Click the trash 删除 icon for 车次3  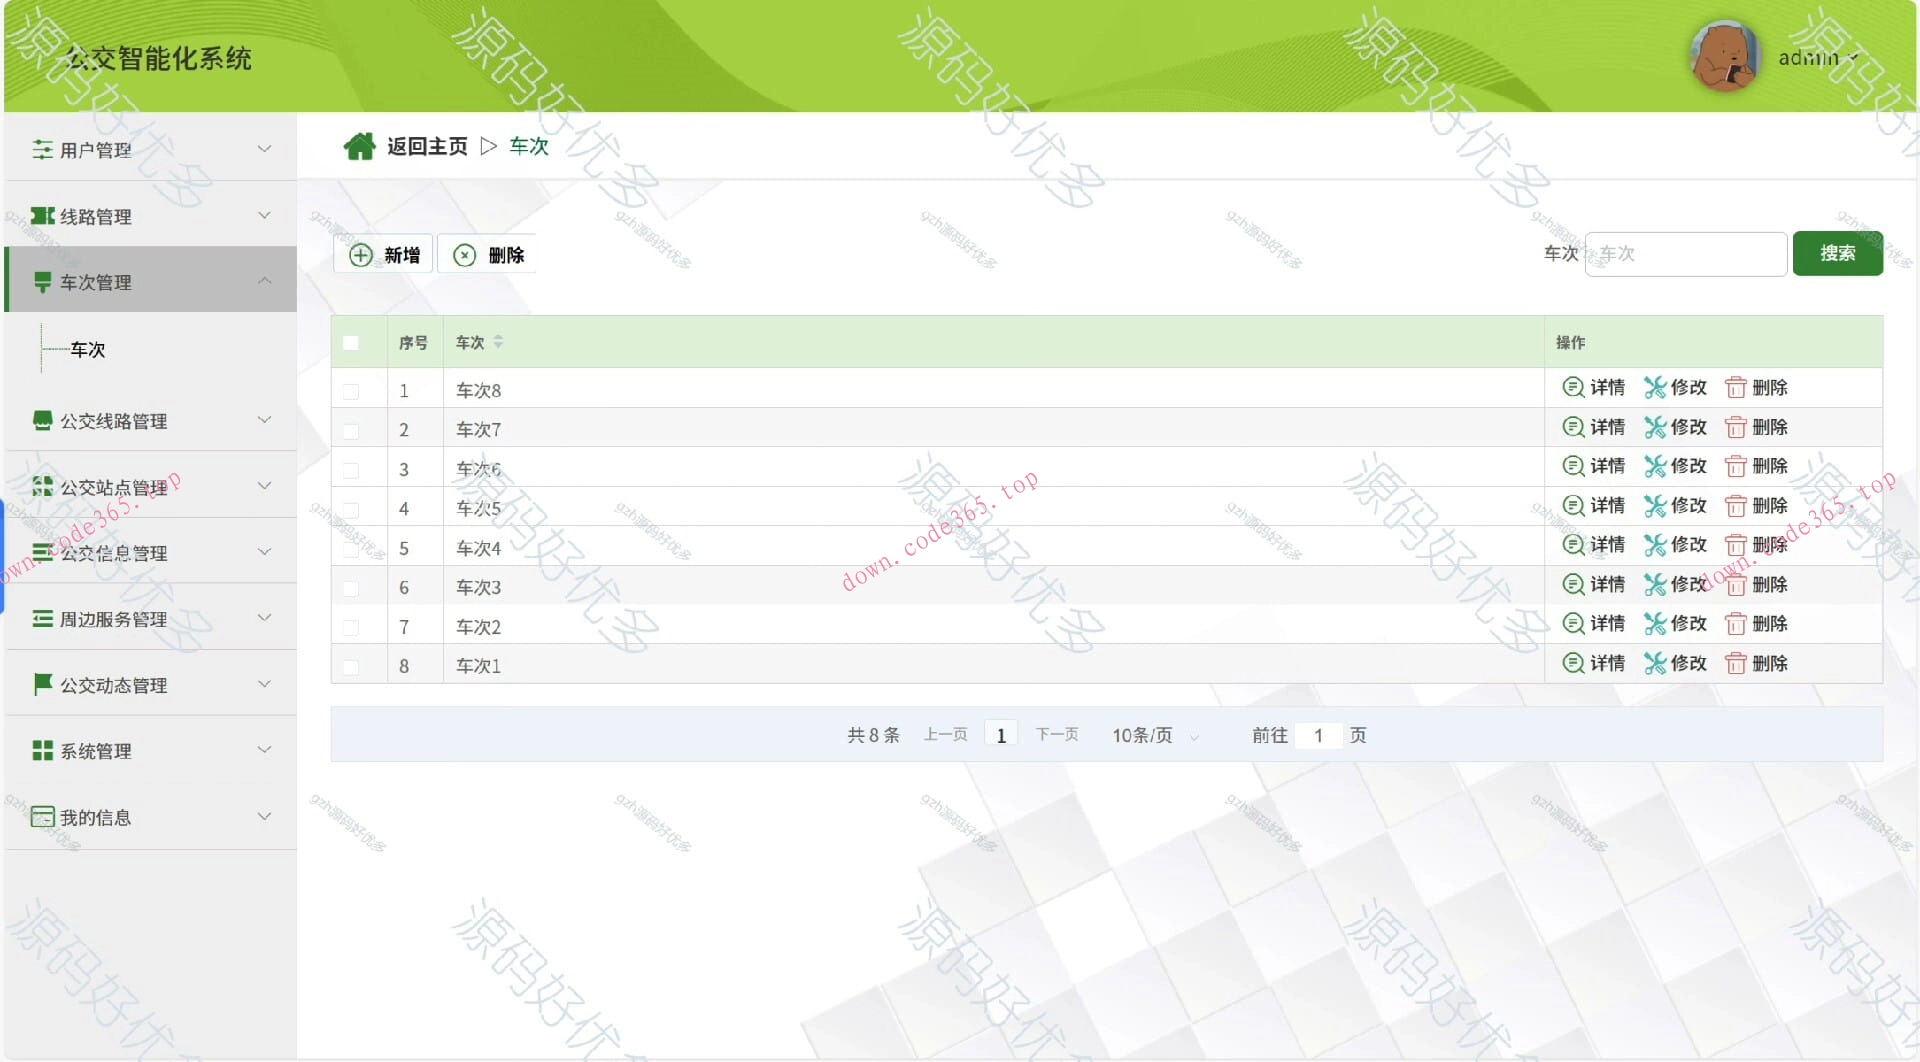1736,584
